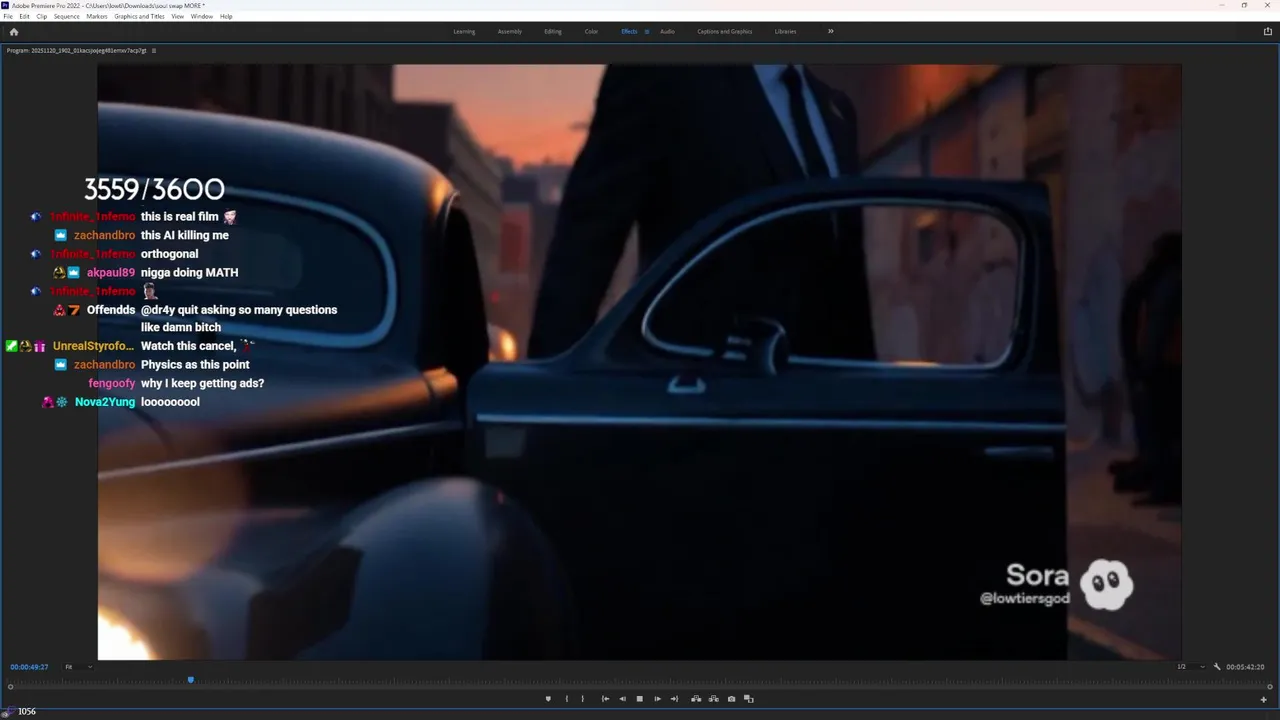Viewport: 1280px width, 720px height.
Task: Click the 00:00:49:27 playhead timecode
Action: [x=29, y=667]
